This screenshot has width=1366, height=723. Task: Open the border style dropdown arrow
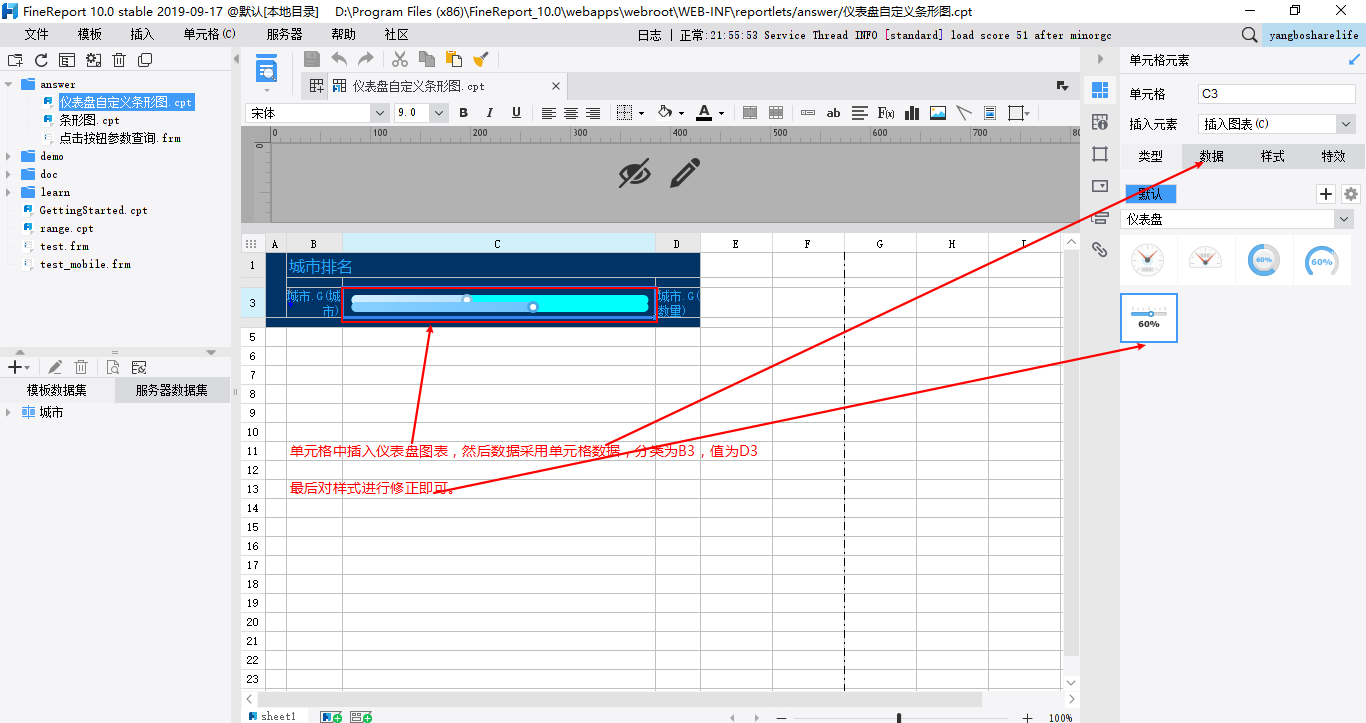coord(641,114)
